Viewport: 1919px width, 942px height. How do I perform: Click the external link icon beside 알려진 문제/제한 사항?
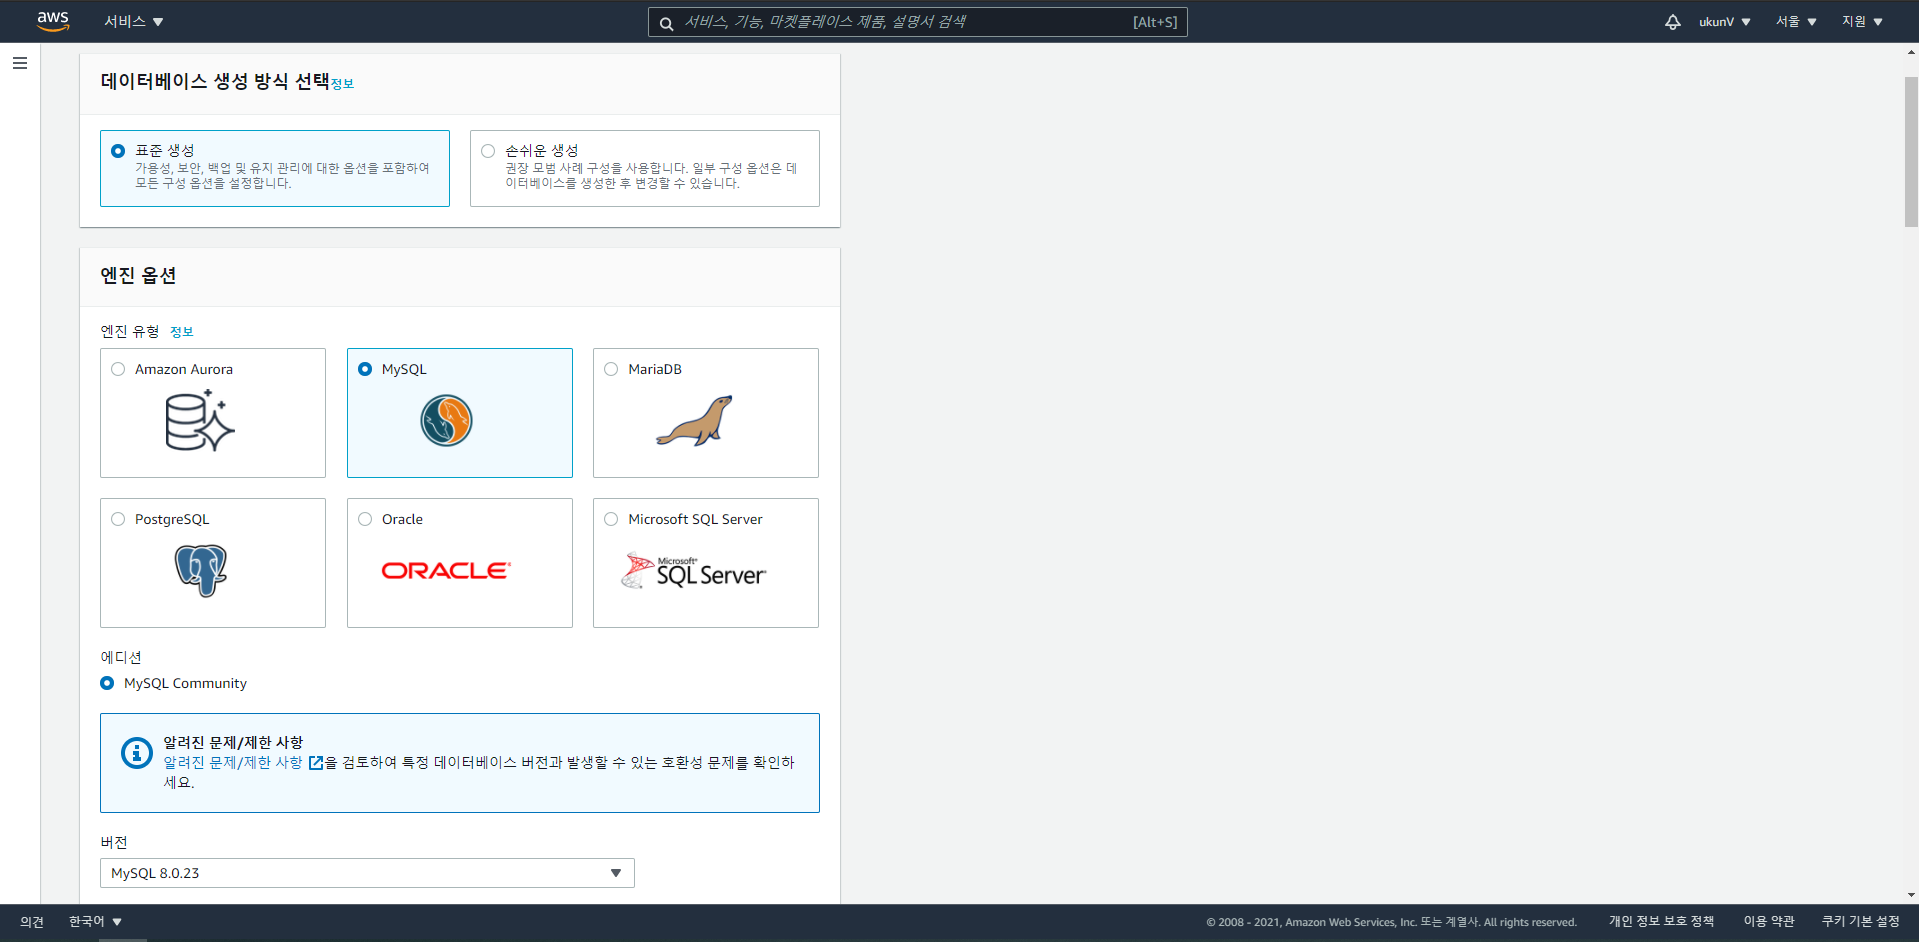coord(316,763)
